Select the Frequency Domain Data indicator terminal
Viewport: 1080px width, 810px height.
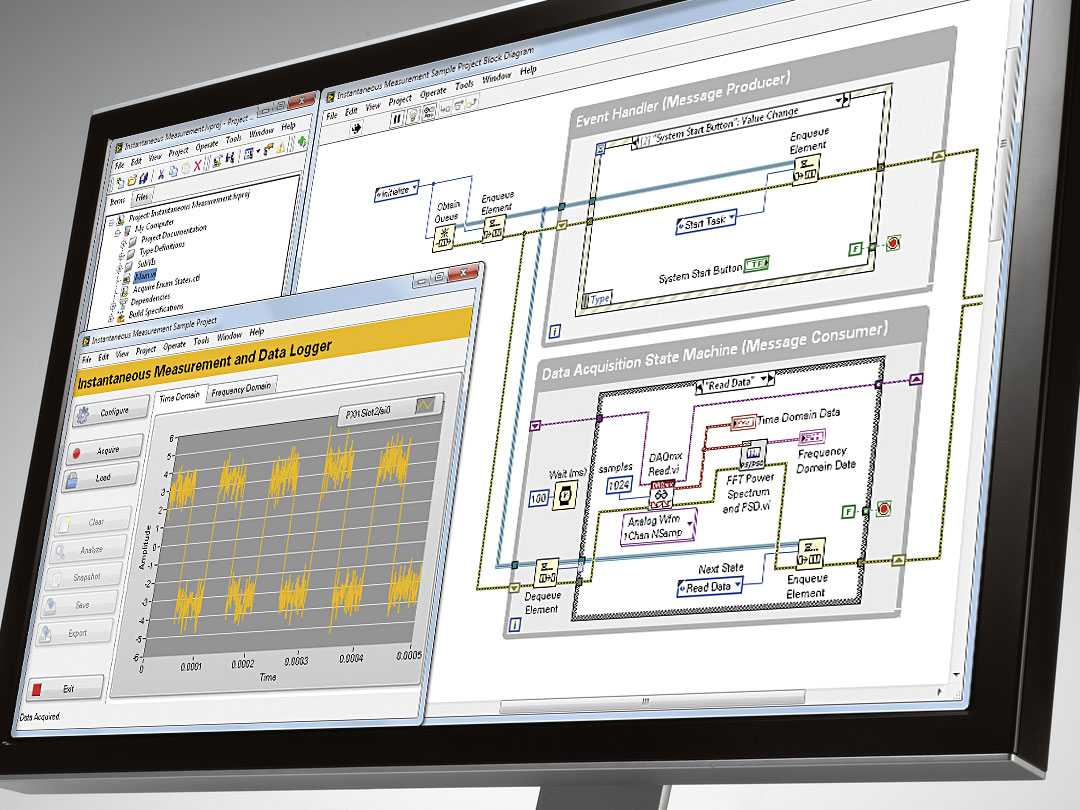pos(811,436)
